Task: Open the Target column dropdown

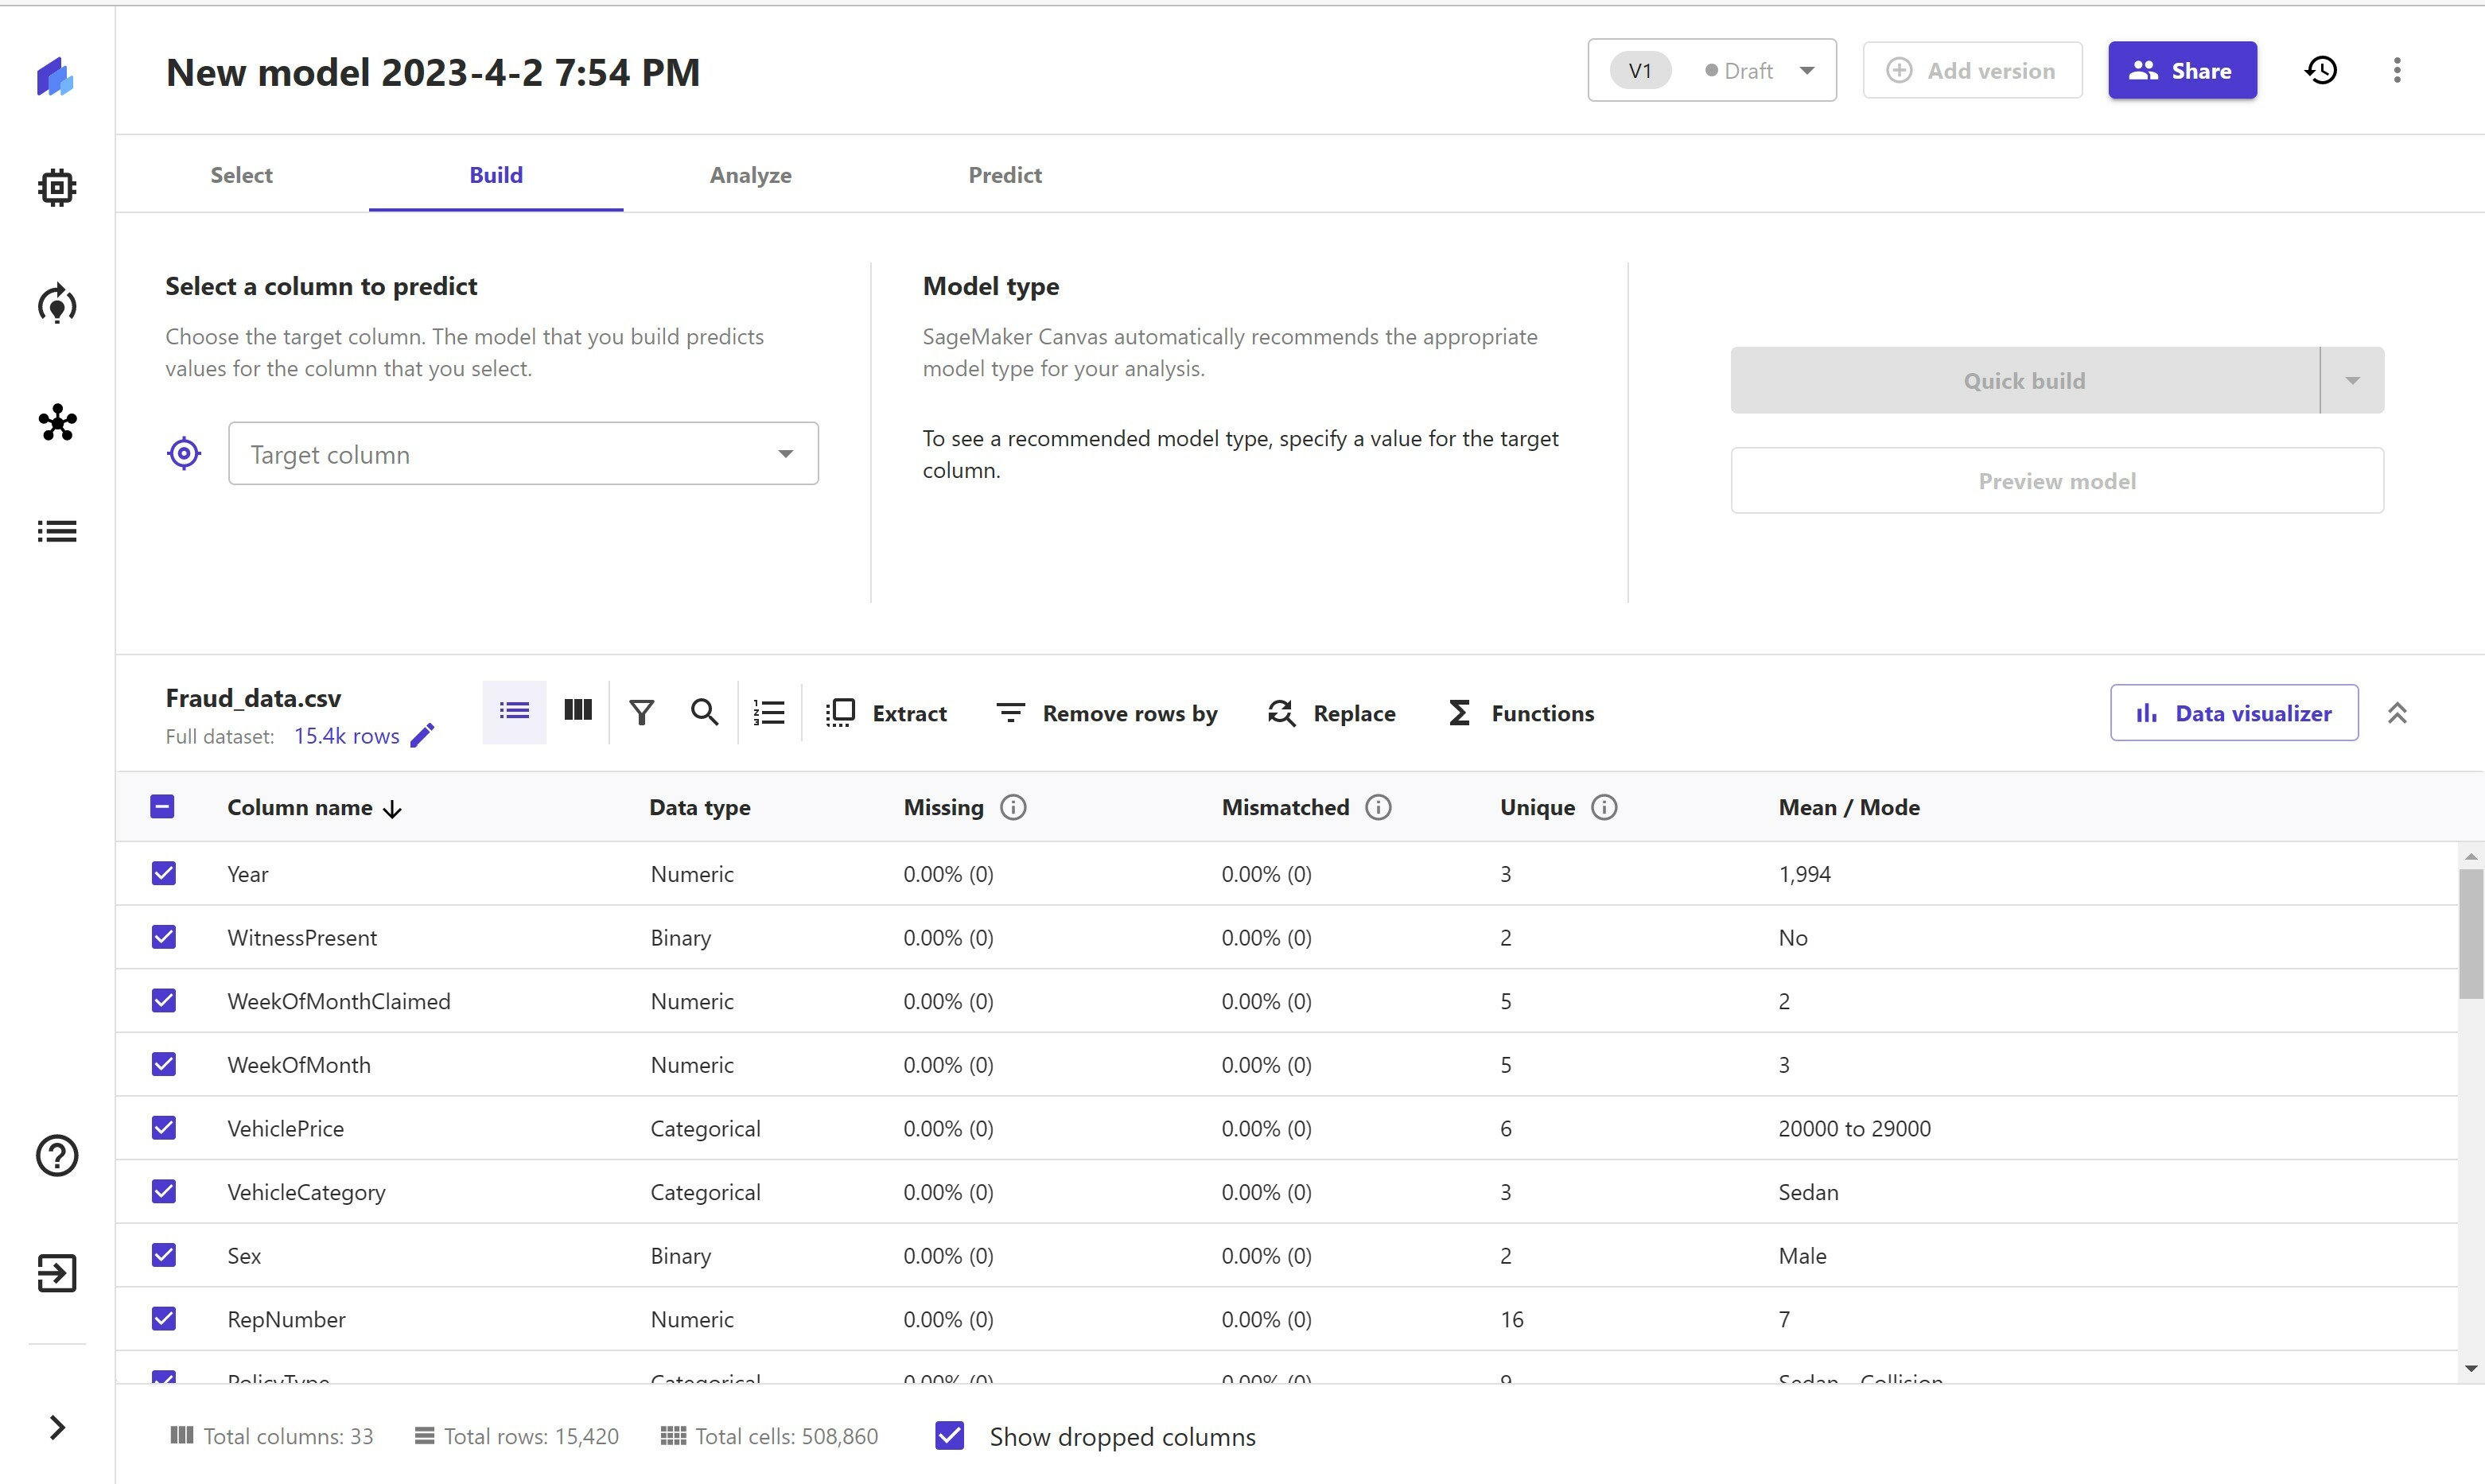Action: pyautogui.click(x=523, y=454)
